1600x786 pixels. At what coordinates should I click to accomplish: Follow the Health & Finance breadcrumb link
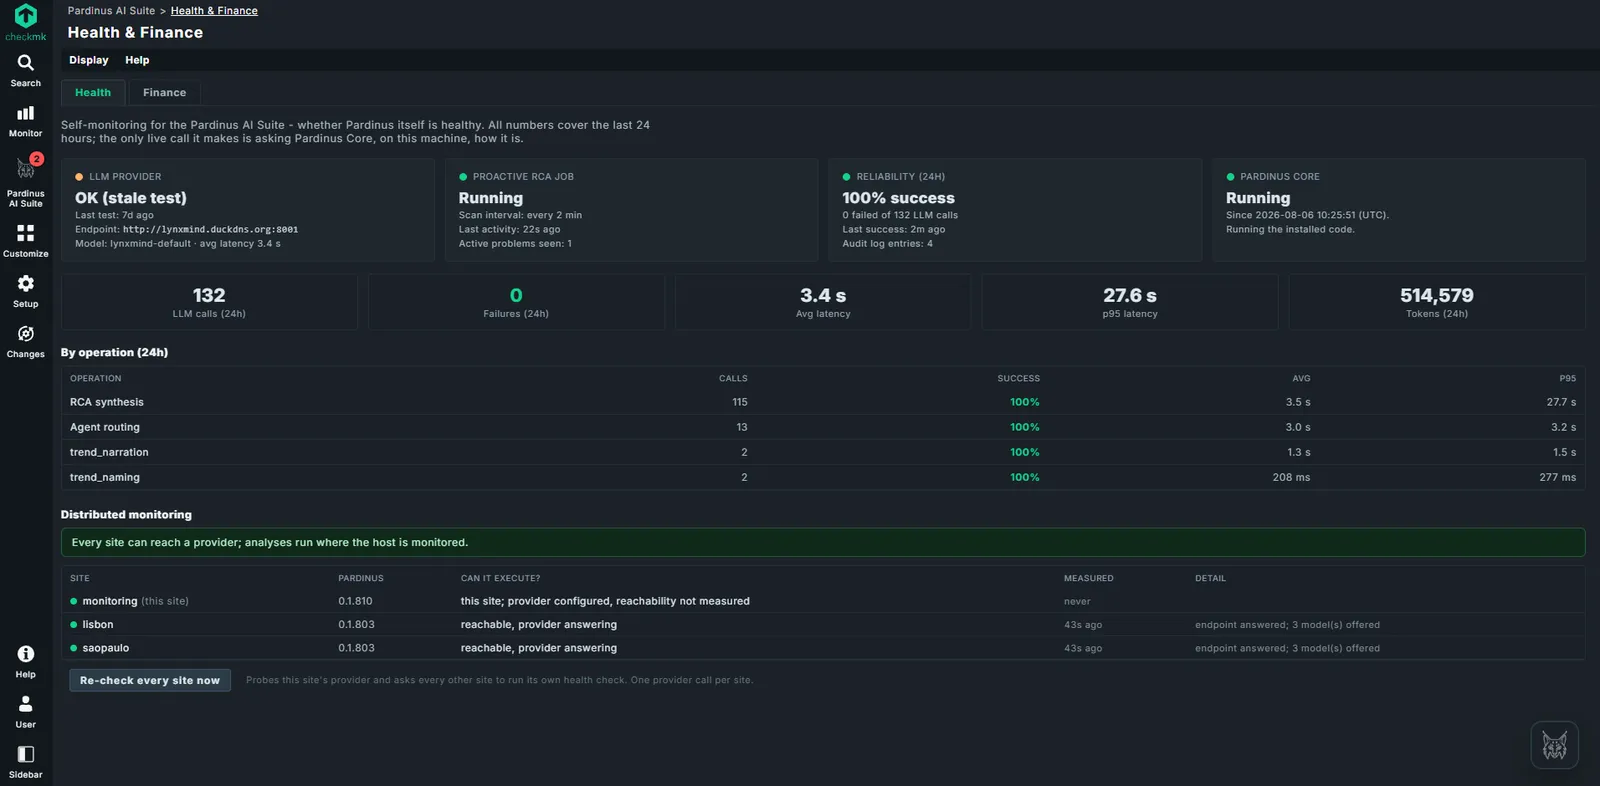tap(214, 11)
